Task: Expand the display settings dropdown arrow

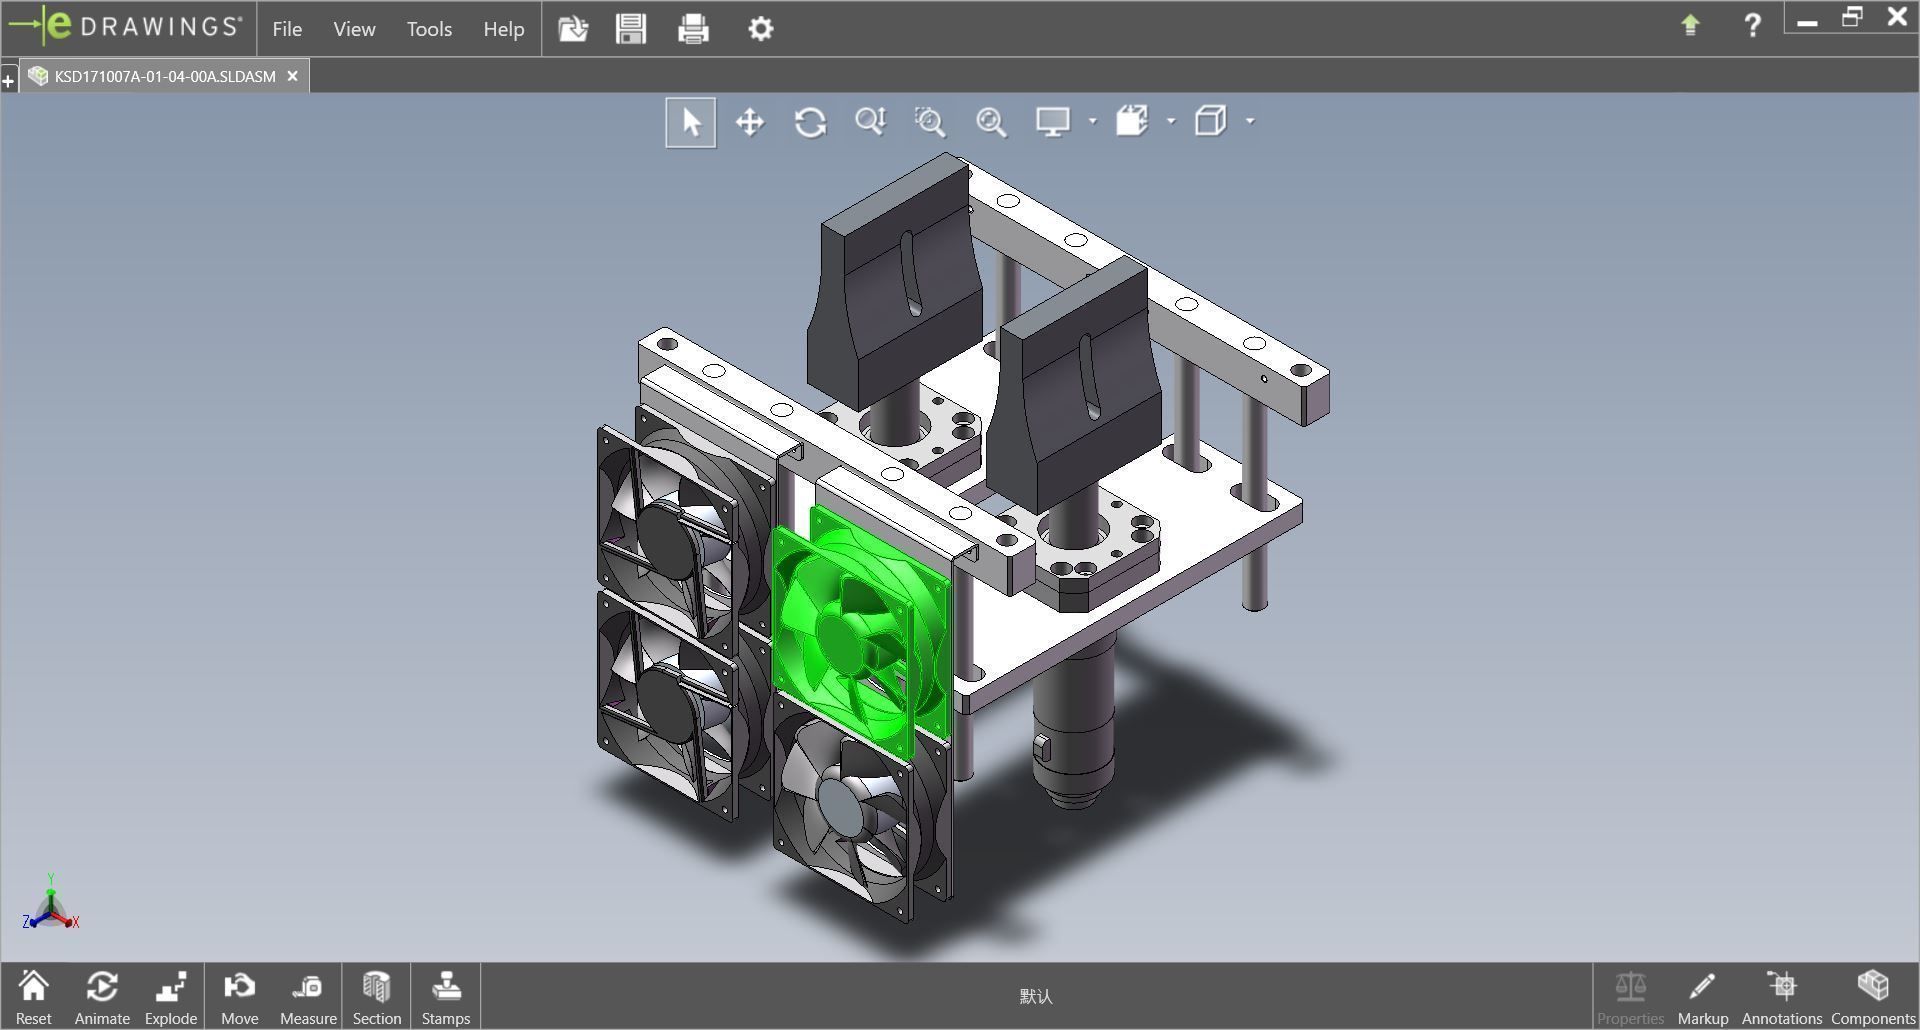Action: pos(1092,122)
